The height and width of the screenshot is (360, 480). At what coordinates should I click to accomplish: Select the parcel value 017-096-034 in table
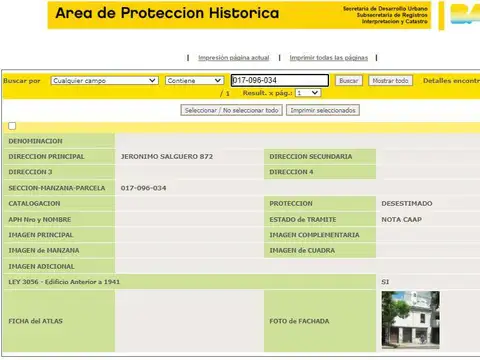click(143, 188)
